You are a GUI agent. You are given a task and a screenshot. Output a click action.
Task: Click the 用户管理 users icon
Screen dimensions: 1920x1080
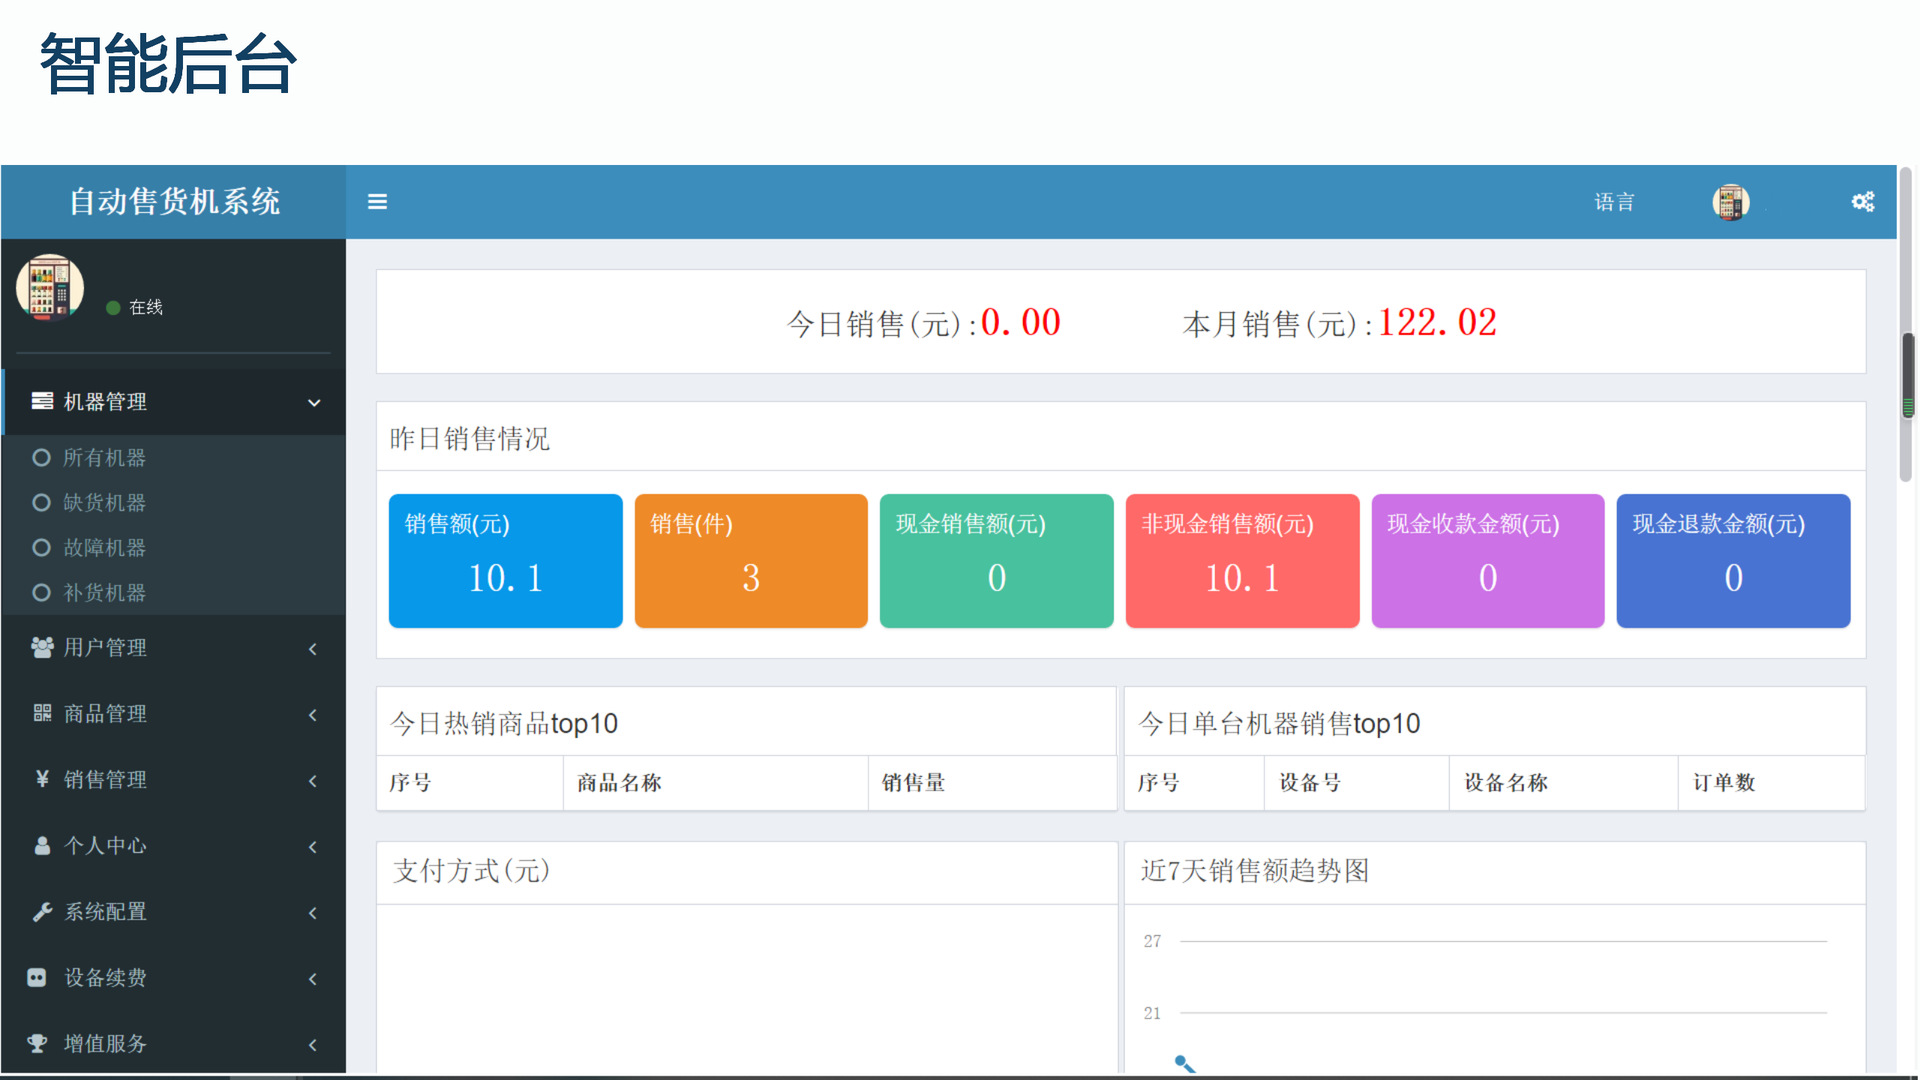point(42,648)
